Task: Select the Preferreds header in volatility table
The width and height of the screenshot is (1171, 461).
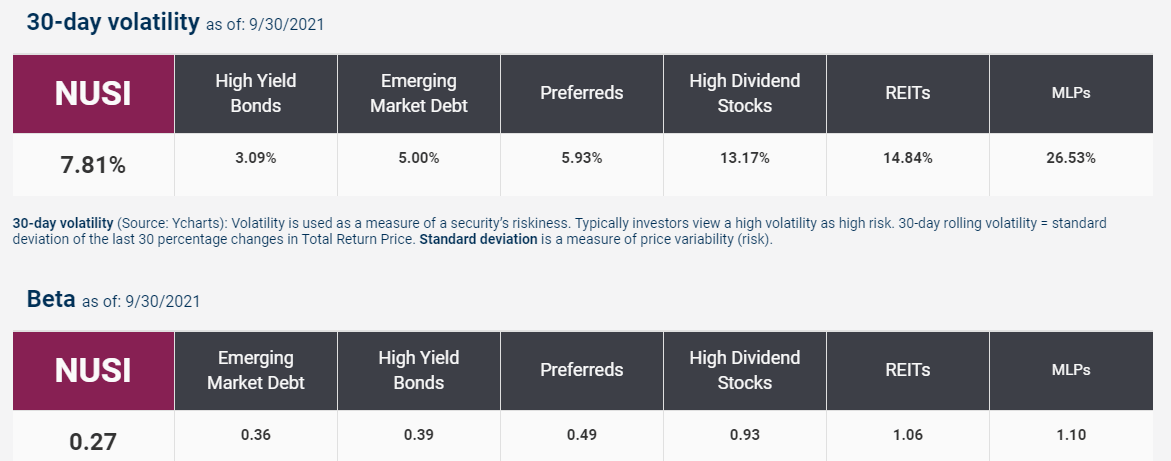Action: pos(582,93)
